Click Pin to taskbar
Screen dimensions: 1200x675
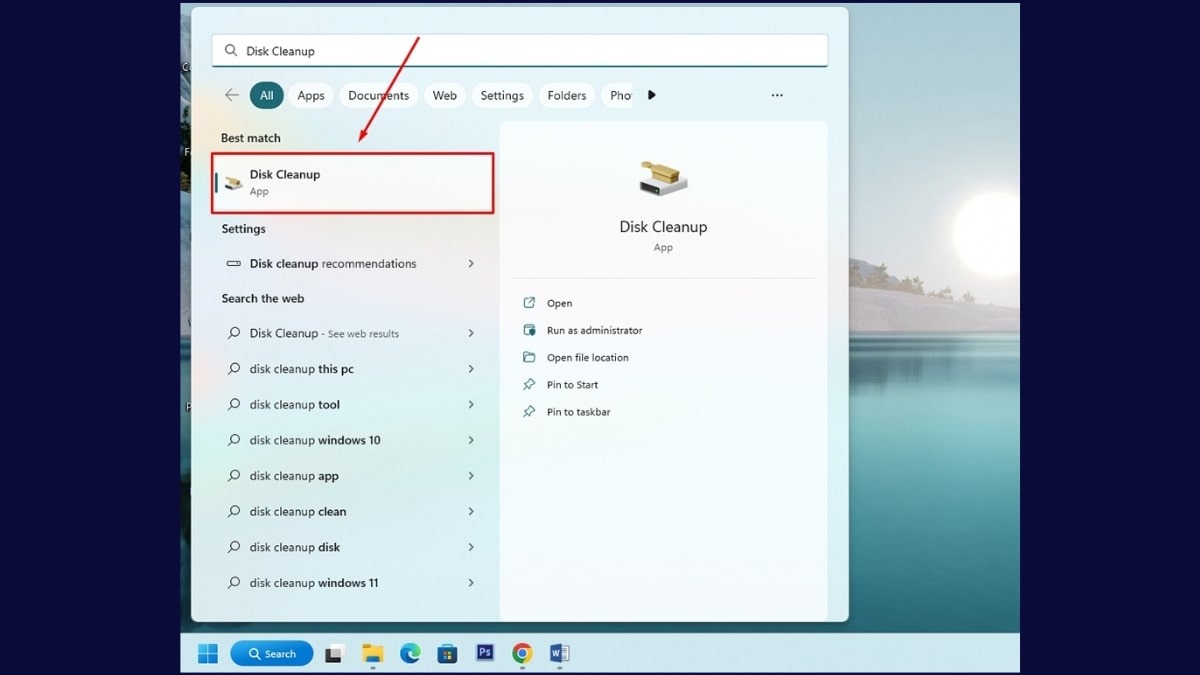point(578,412)
